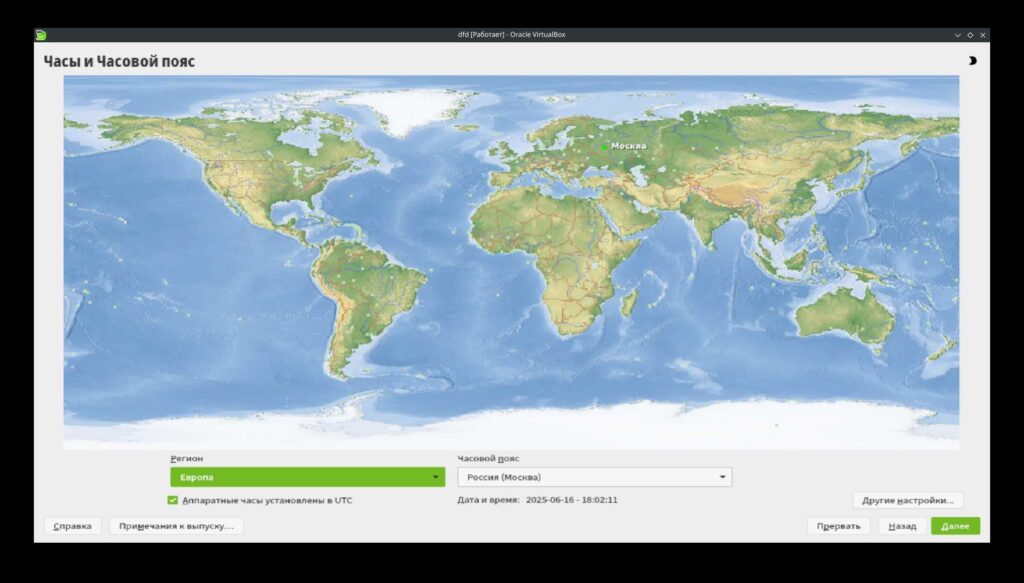Open Примечания к выпуску release notes
Image resolution: width=1024 pixels, height=583 pixels.
[x=176, y=526]
